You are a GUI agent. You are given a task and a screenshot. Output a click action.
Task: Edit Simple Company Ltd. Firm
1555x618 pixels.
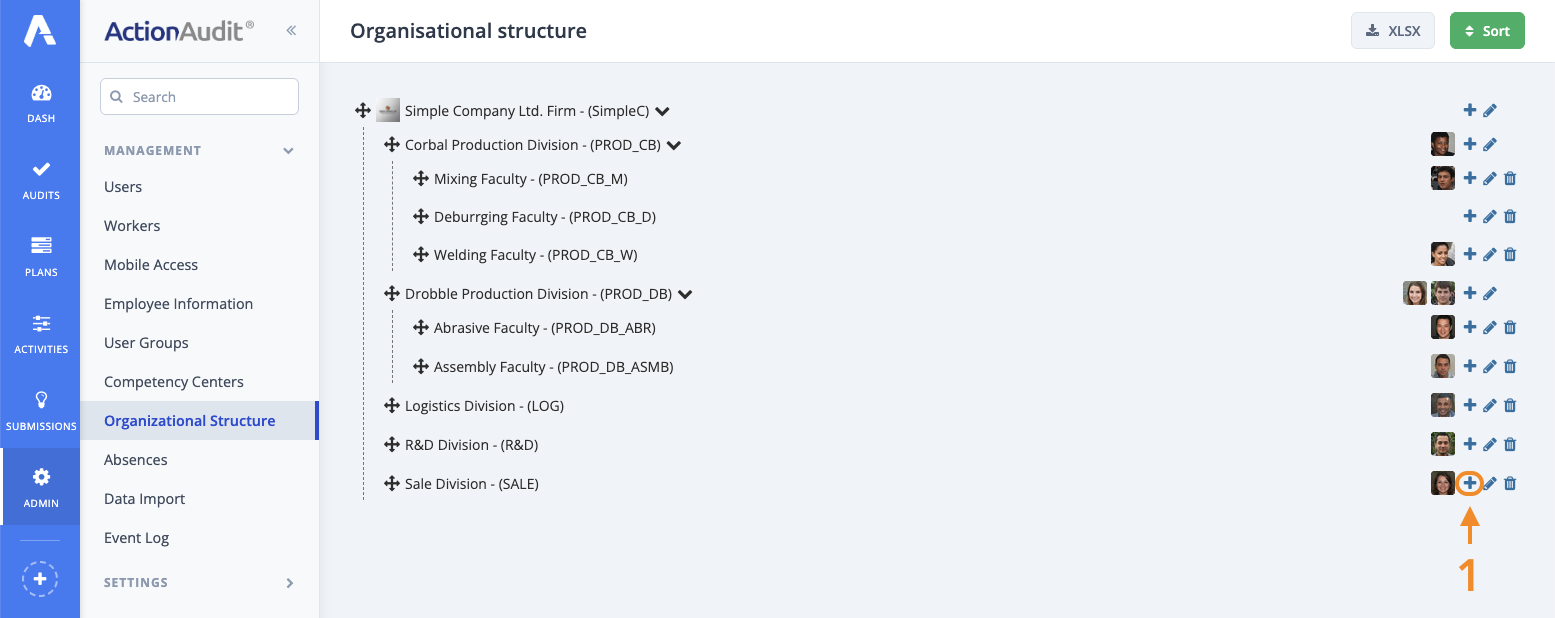[1490, 110]
